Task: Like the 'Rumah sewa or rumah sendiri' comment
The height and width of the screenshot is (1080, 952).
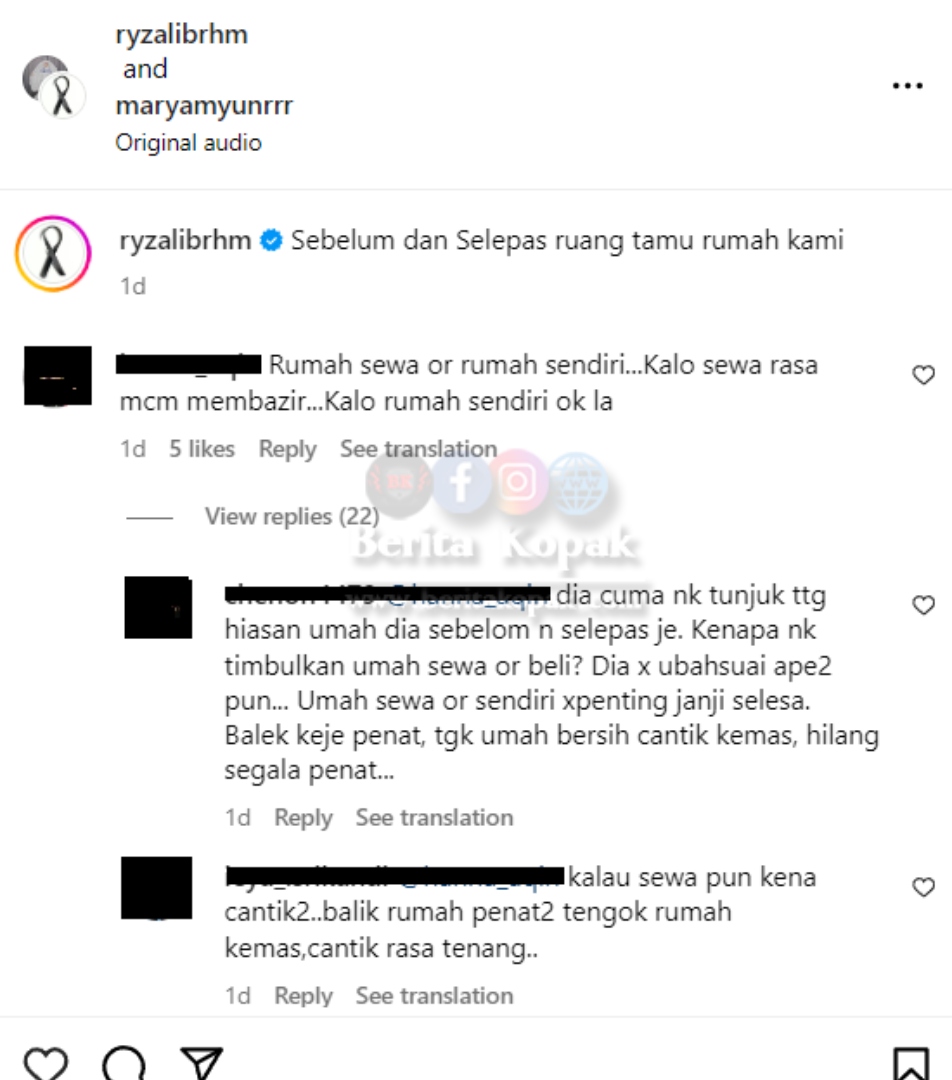Action: click(923, 375)
